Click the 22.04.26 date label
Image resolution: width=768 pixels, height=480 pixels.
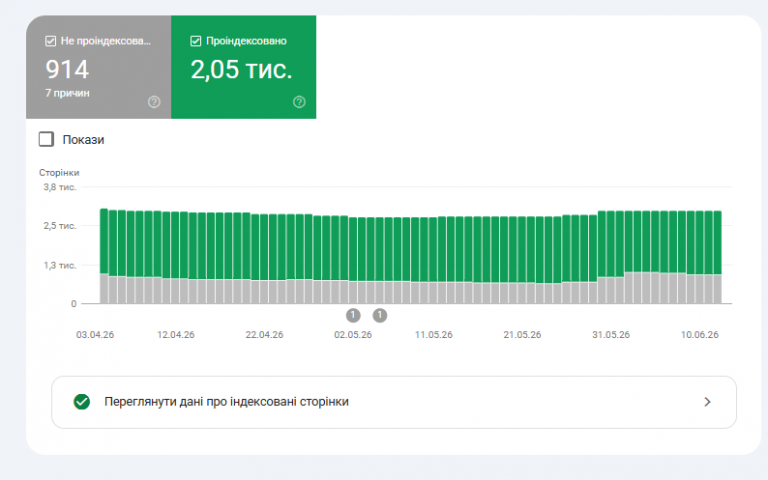coord(264,335)
